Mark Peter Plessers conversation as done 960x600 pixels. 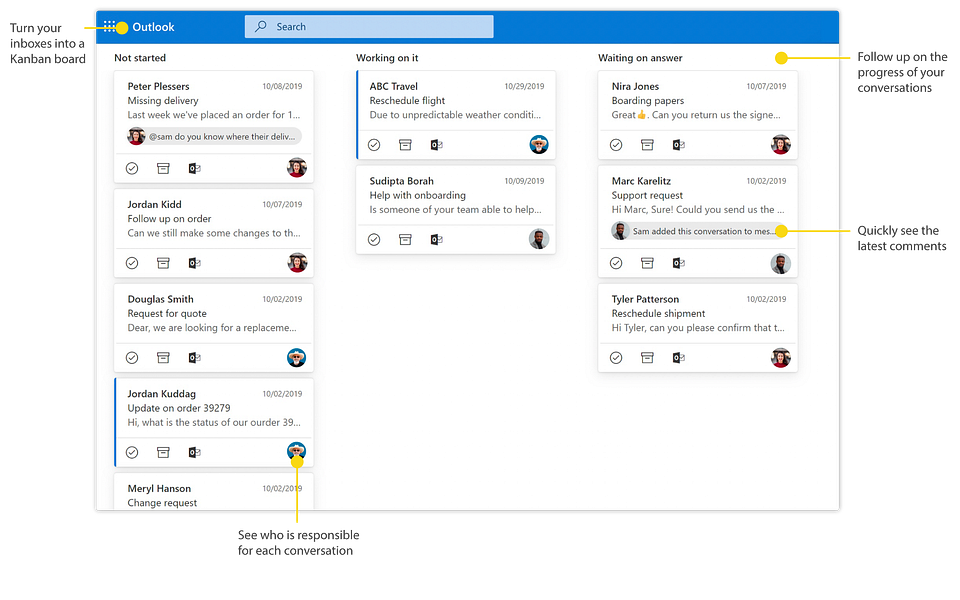[132, 168]
